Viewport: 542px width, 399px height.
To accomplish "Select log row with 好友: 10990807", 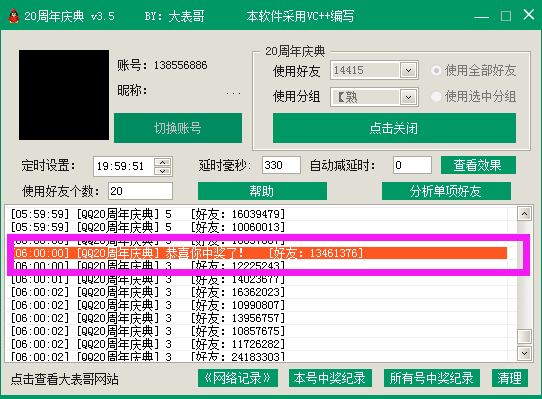I will [256, 305].
